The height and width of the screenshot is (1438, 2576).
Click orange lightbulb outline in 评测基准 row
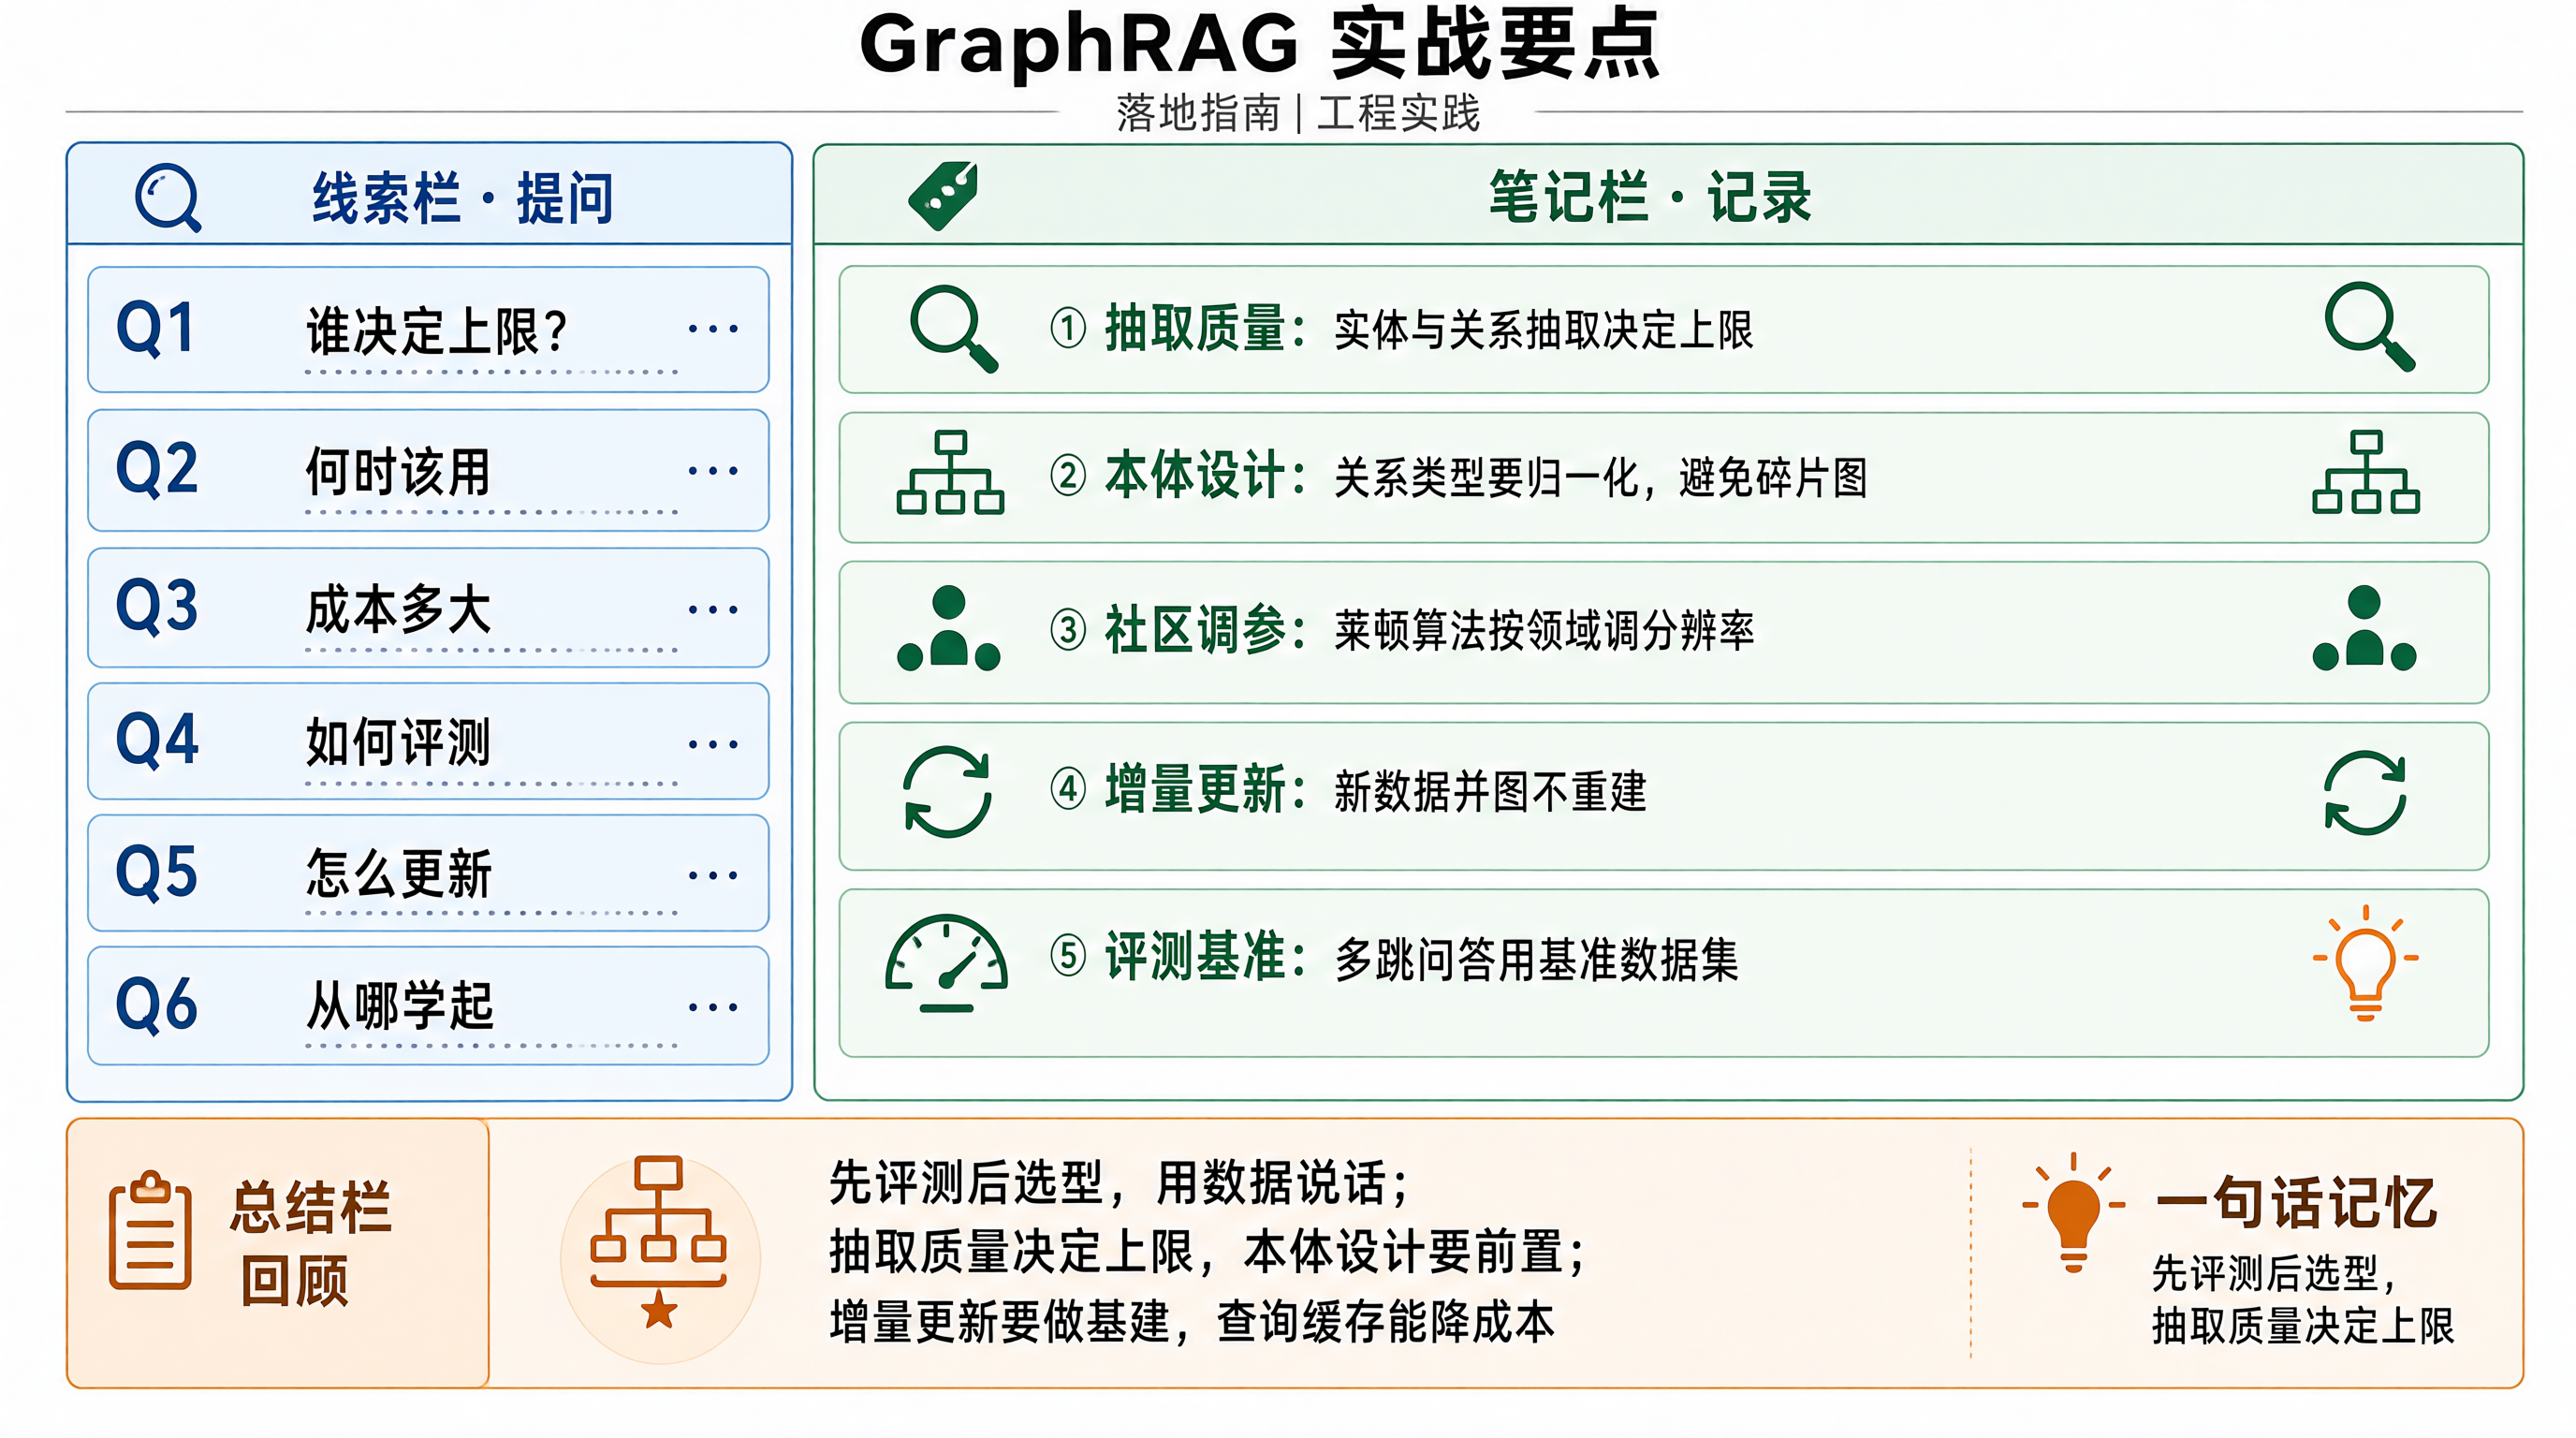coord(2366,962)
